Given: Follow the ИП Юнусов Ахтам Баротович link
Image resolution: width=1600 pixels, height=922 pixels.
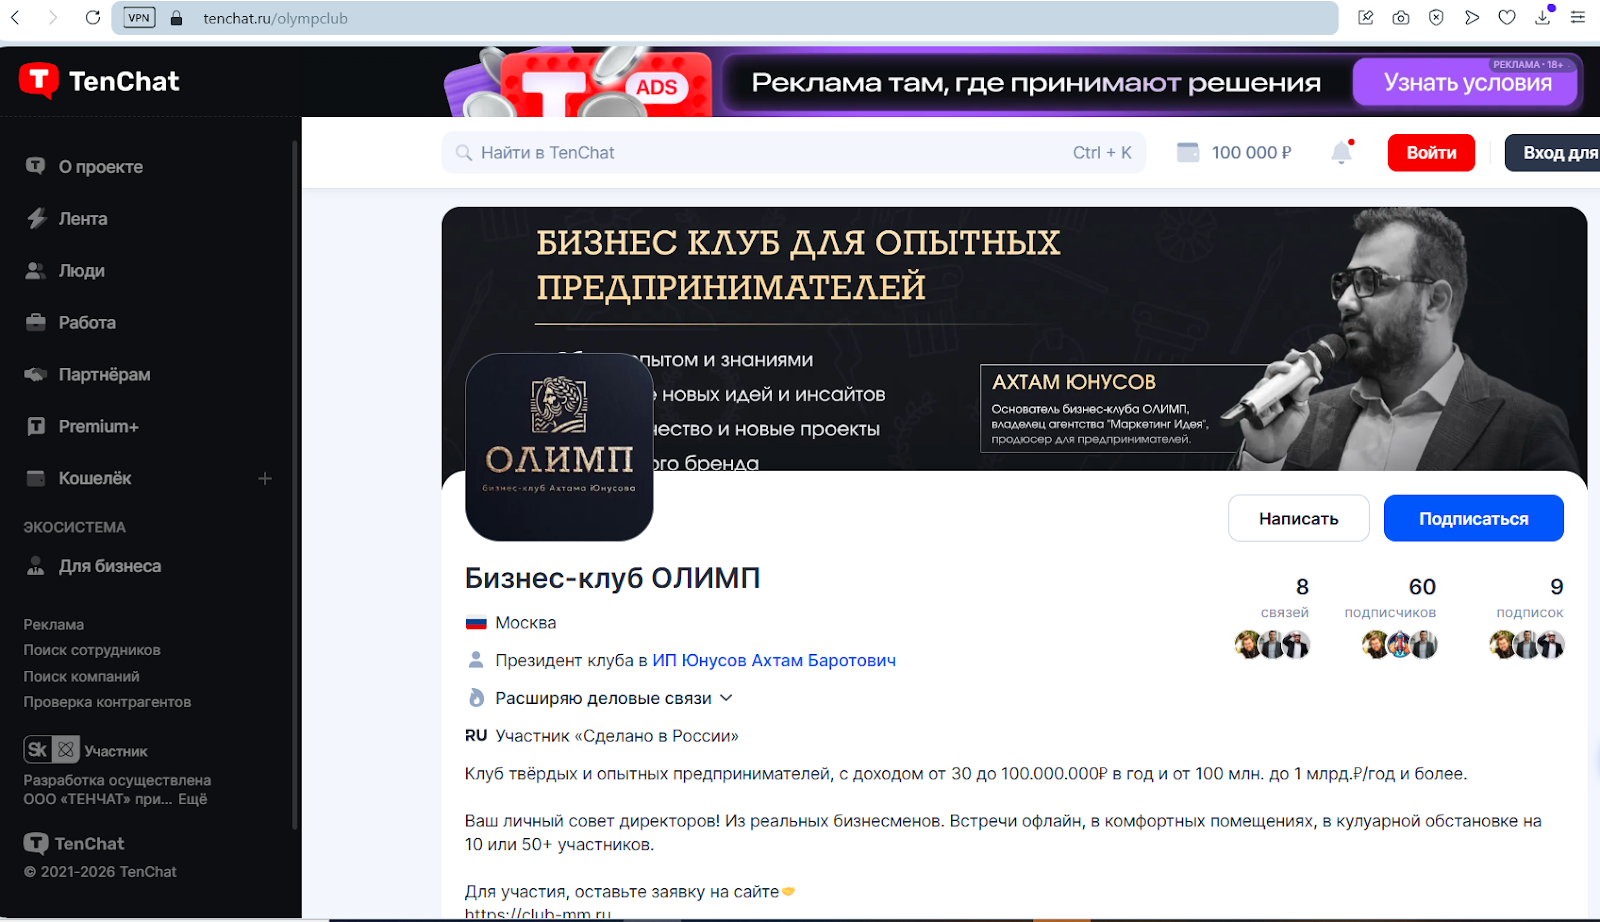Looking at the screenshot, I should (x=775, y=660).
